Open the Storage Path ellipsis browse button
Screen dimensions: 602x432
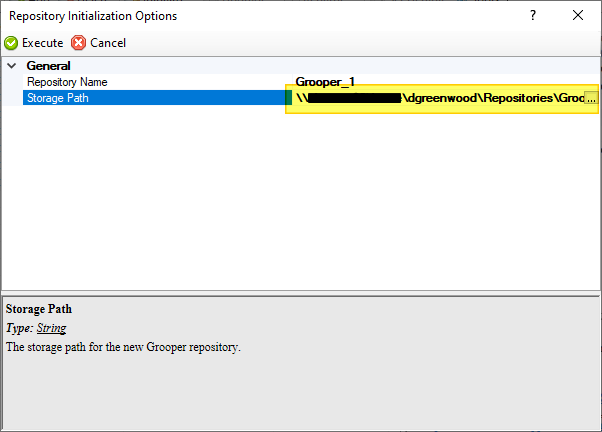tap(590, 98)
